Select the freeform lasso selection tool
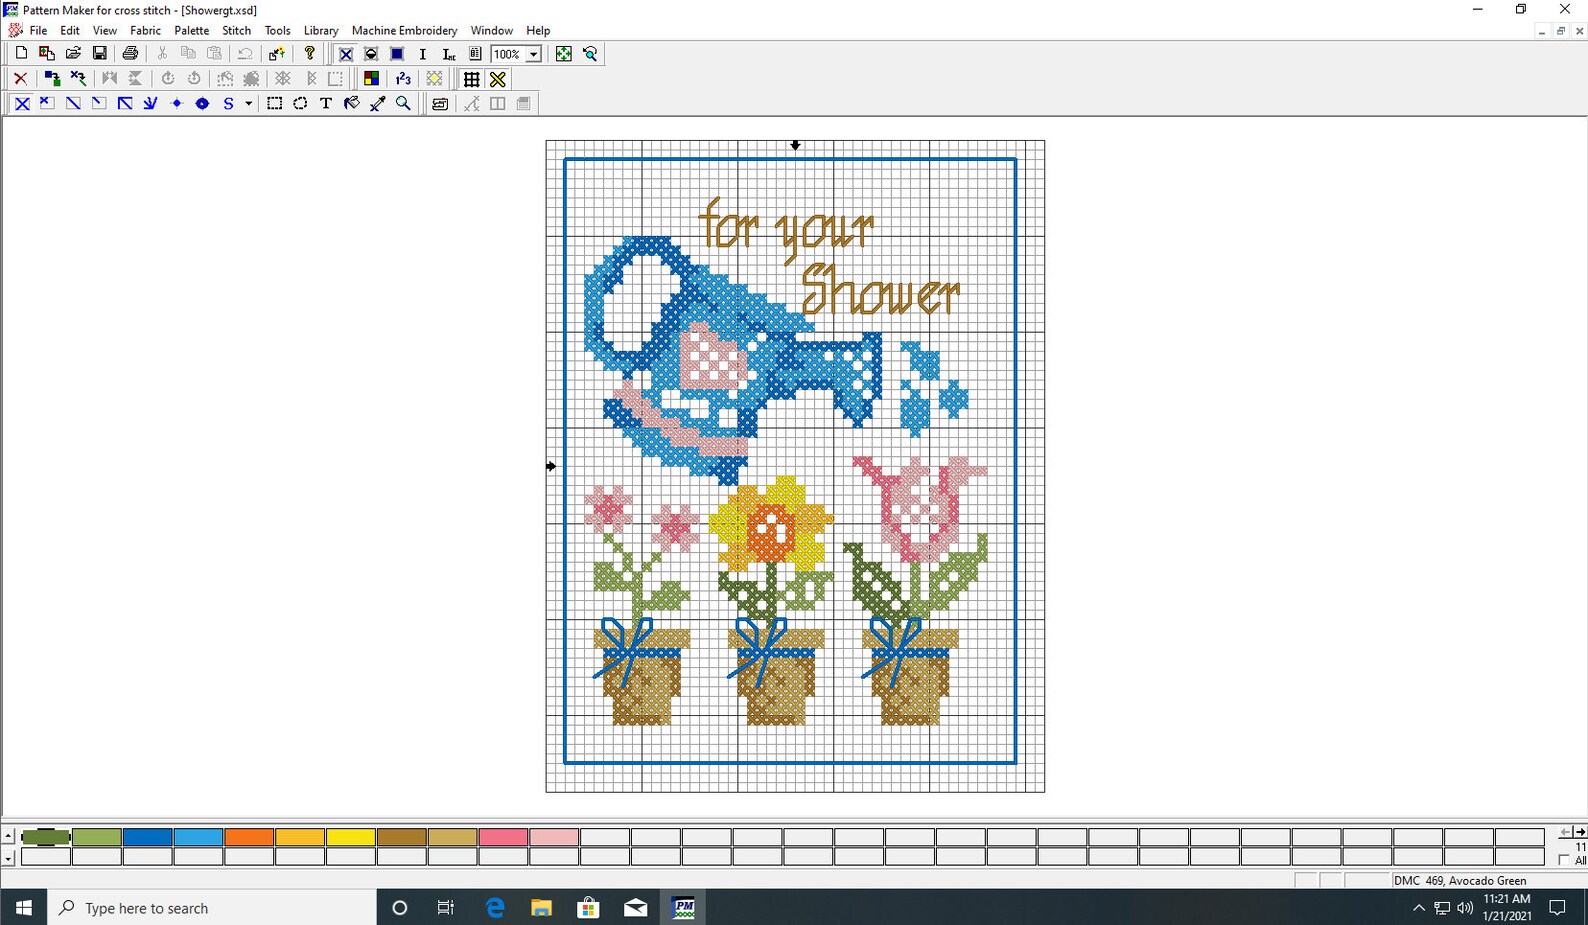Viewport: 1588px width, 925px height. pyautogui.click(x=300, y=104)
